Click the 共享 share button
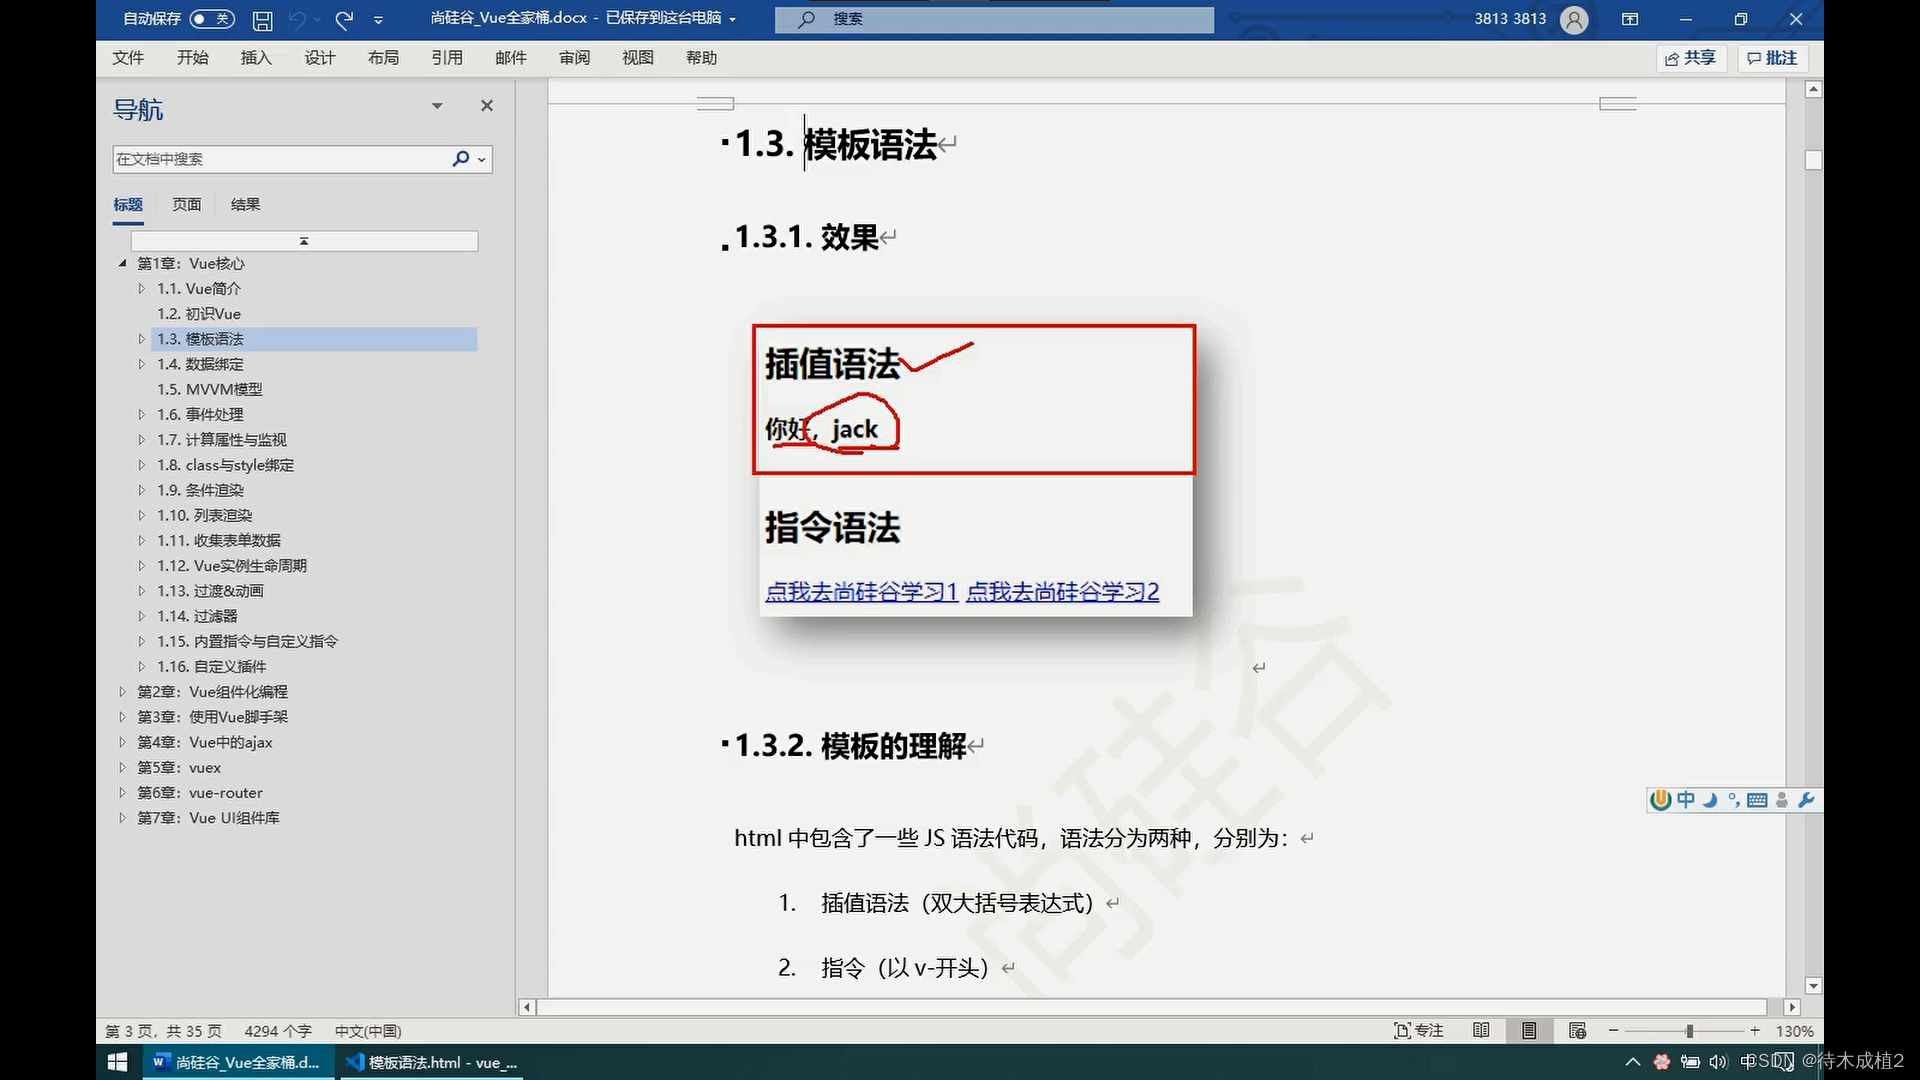1920x1080 pixels. point(1690,58)
